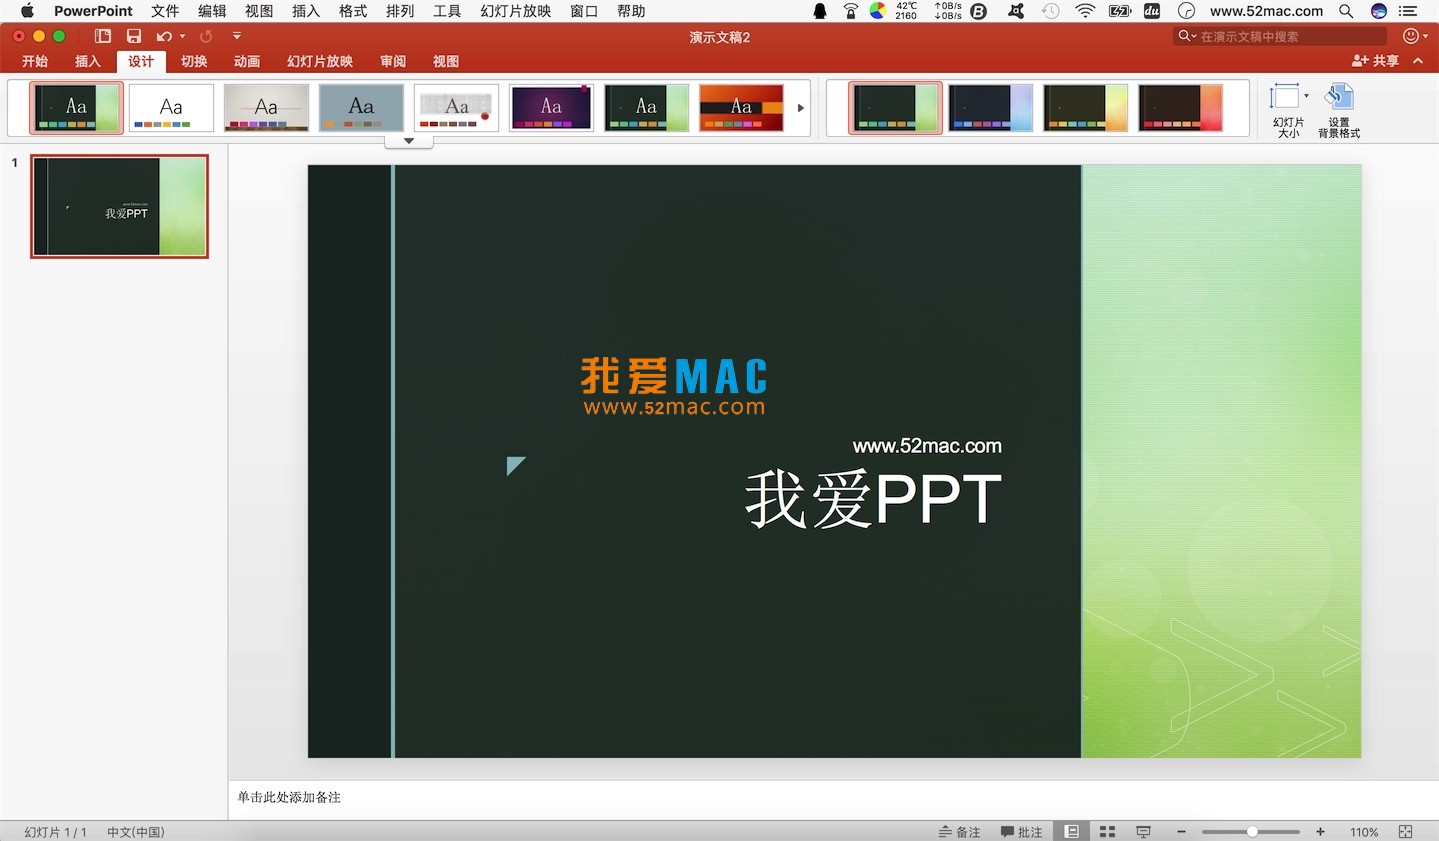The width and height of the screenshot is (1439, 841).
Task: Select the 设计 ribbon tab
Action: click(141, 61)
